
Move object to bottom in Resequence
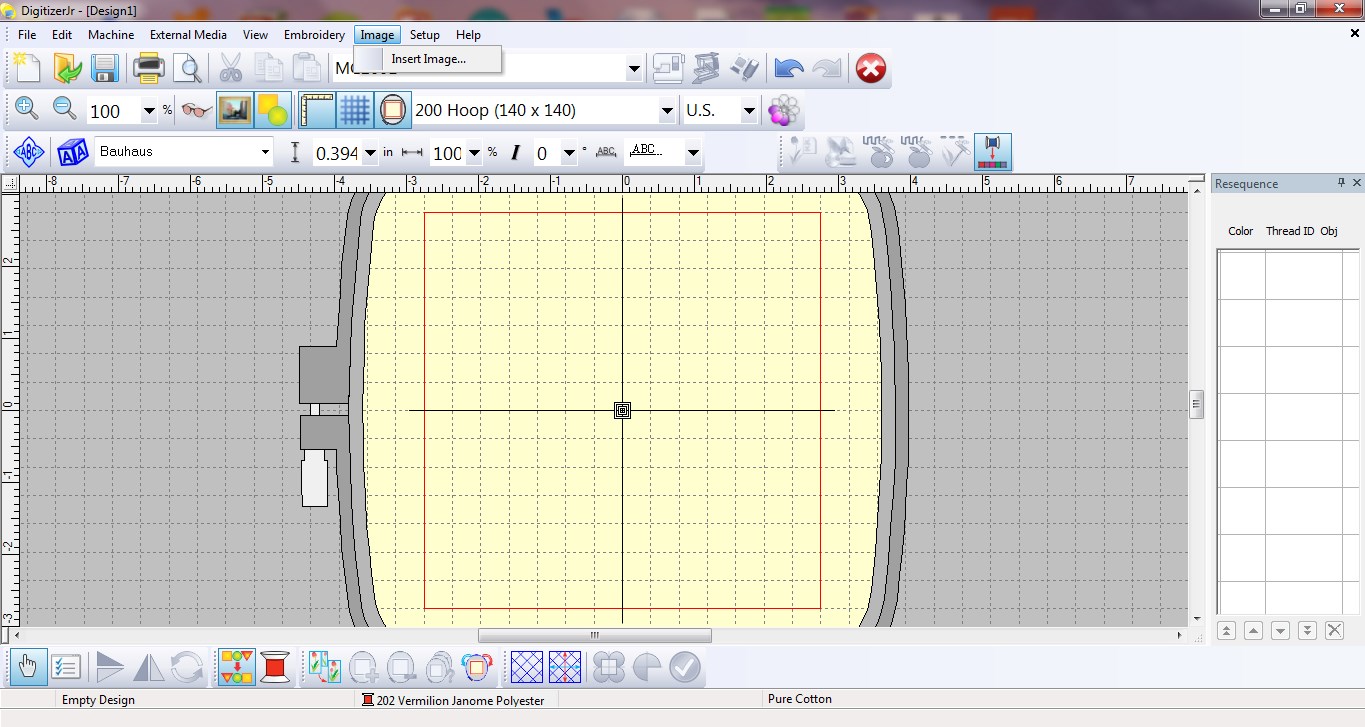click(1307, 630)
